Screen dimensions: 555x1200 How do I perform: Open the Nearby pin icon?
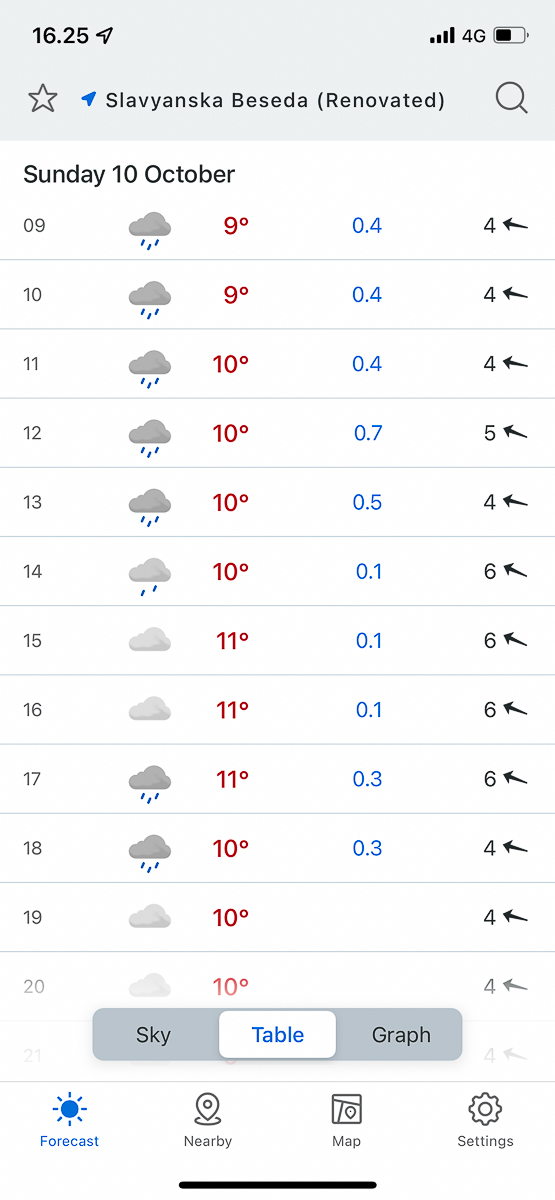point(208,1120)
